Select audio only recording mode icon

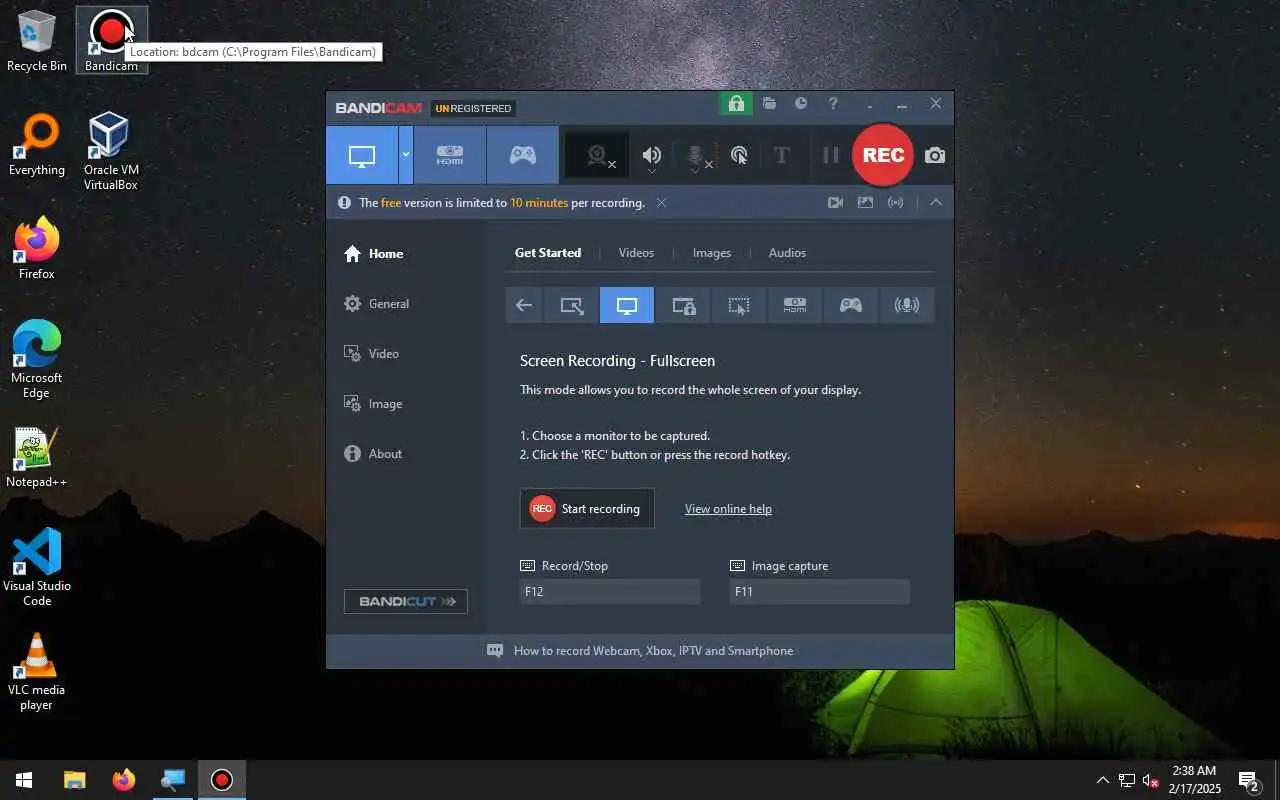click(x=907, y=306)
